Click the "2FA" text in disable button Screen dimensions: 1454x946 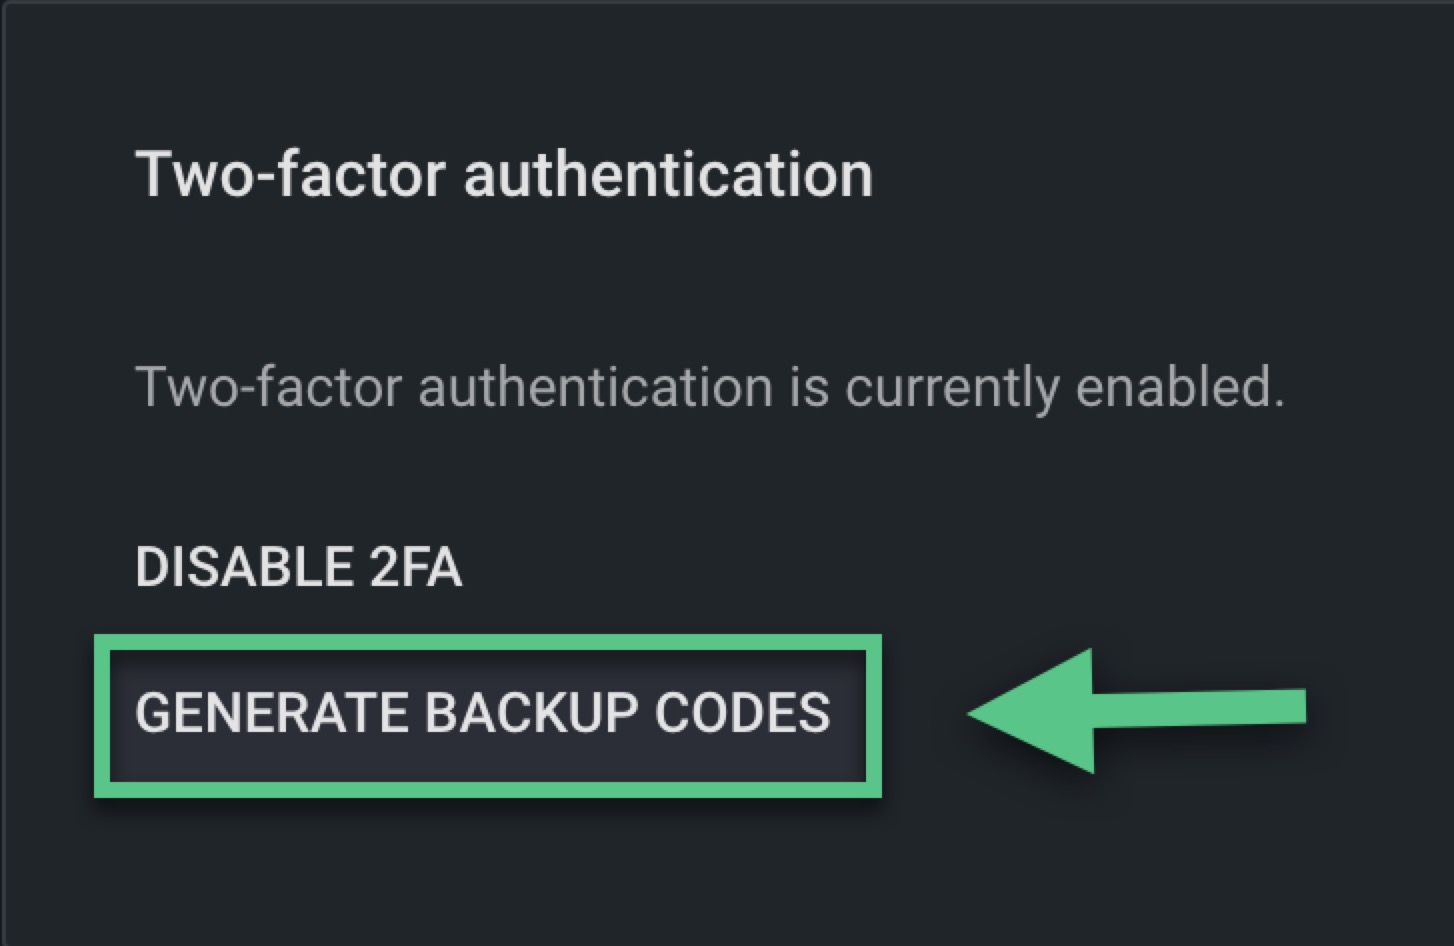[415, 567]
